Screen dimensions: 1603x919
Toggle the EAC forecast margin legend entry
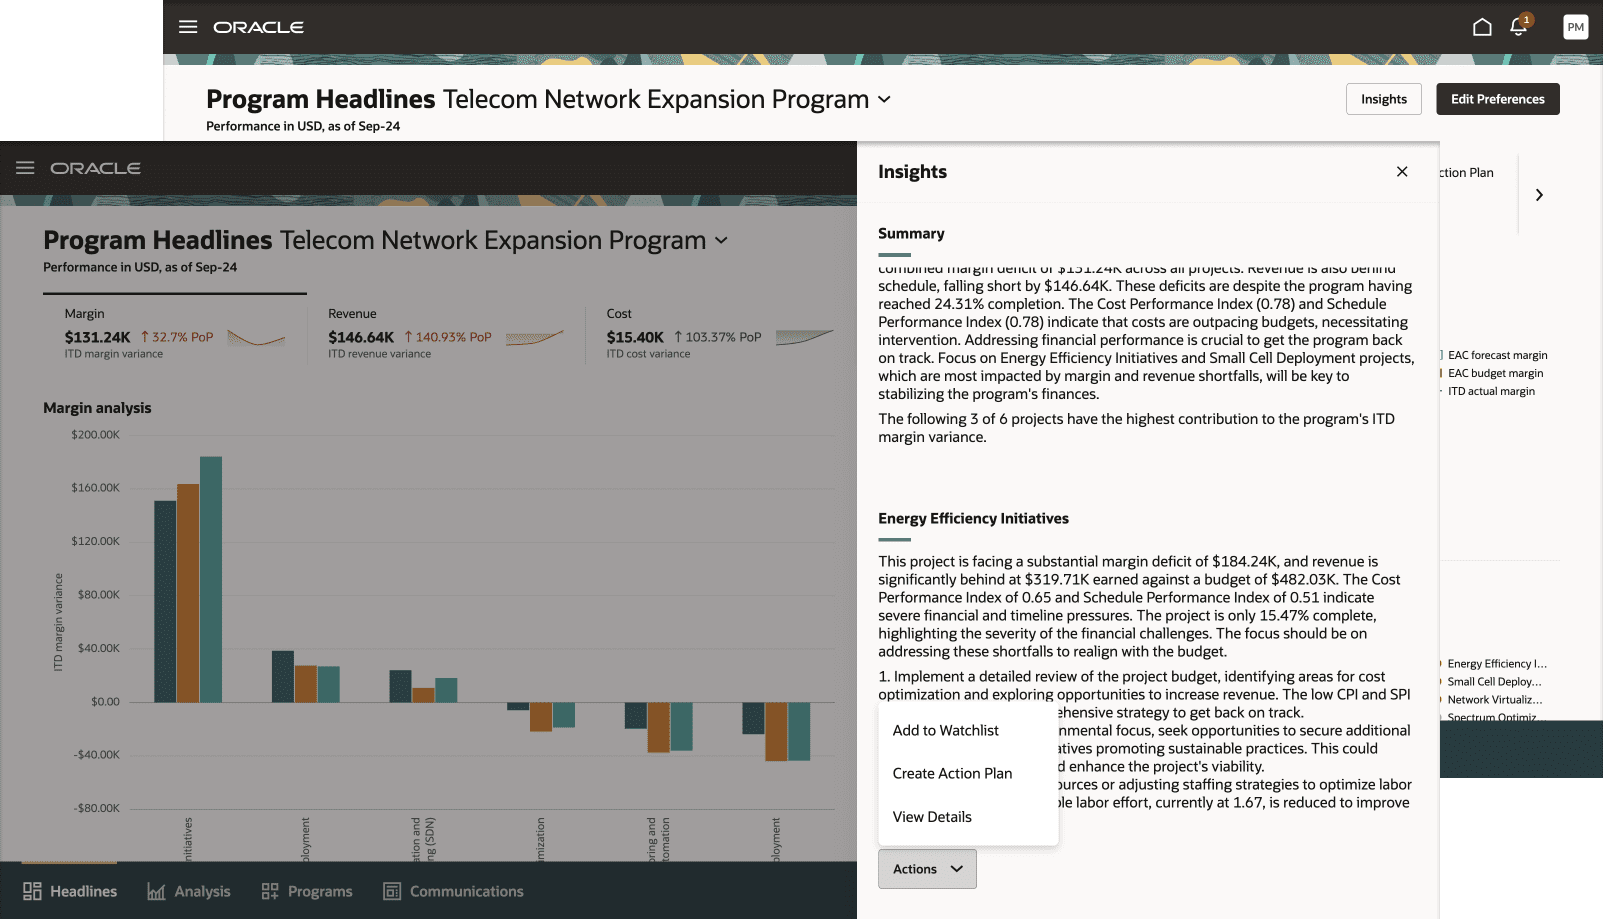click(x=1496, y=355)
